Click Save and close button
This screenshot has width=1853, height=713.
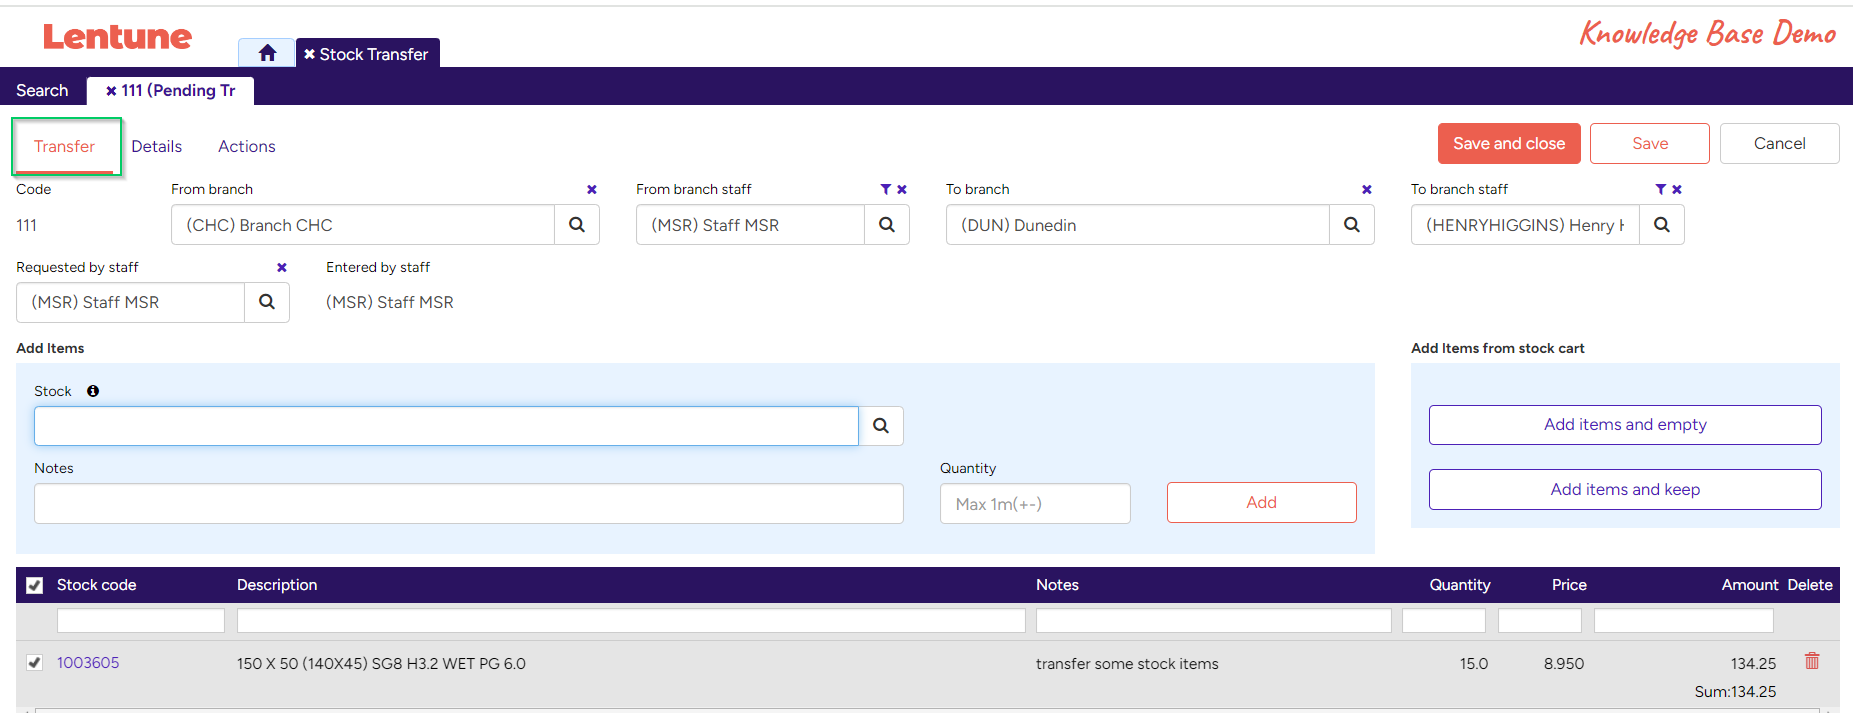[1509, 143]
